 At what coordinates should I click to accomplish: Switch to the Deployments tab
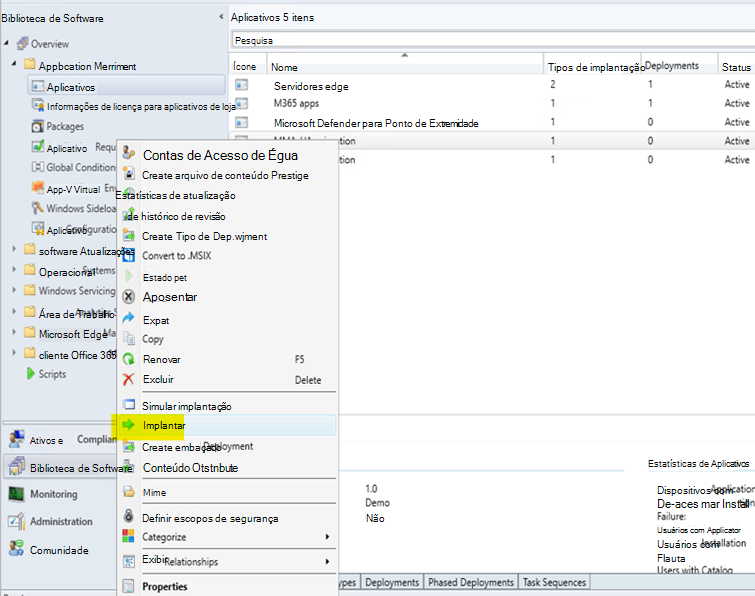(392, 583)
